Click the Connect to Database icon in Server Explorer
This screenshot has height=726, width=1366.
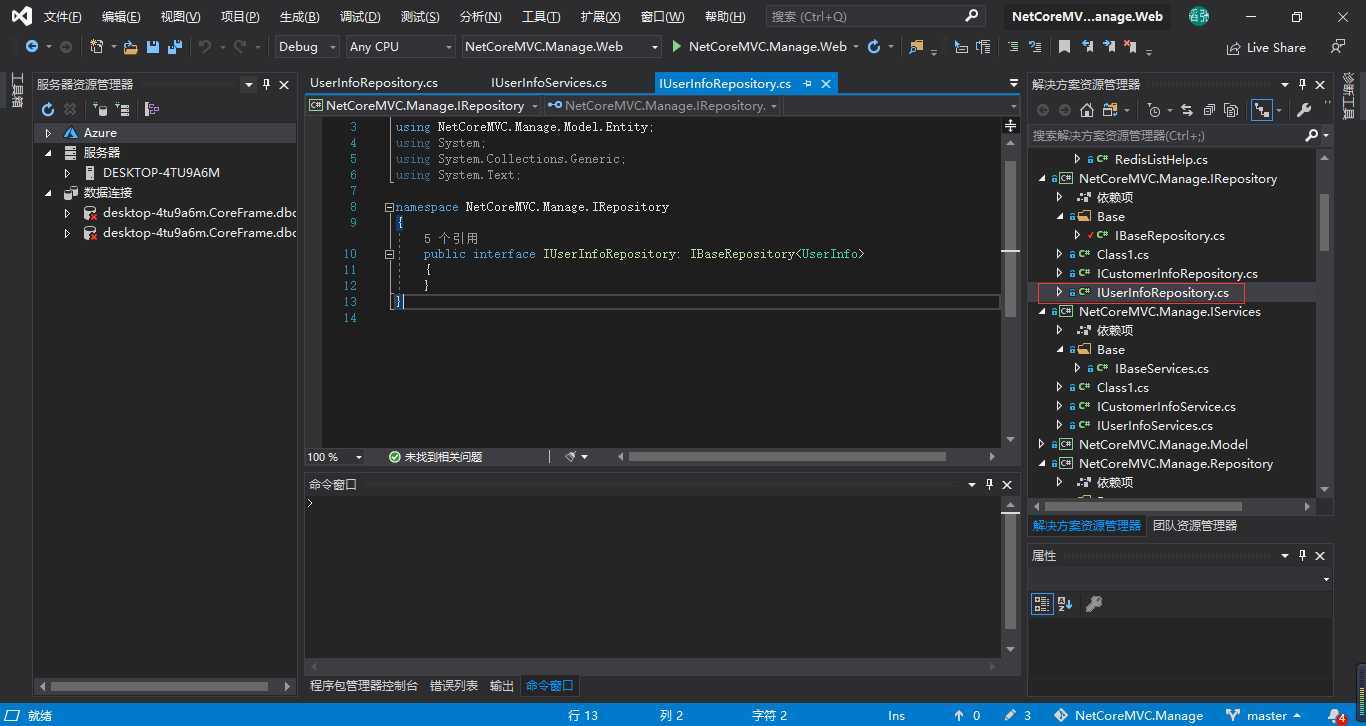[x=100, y=109]
